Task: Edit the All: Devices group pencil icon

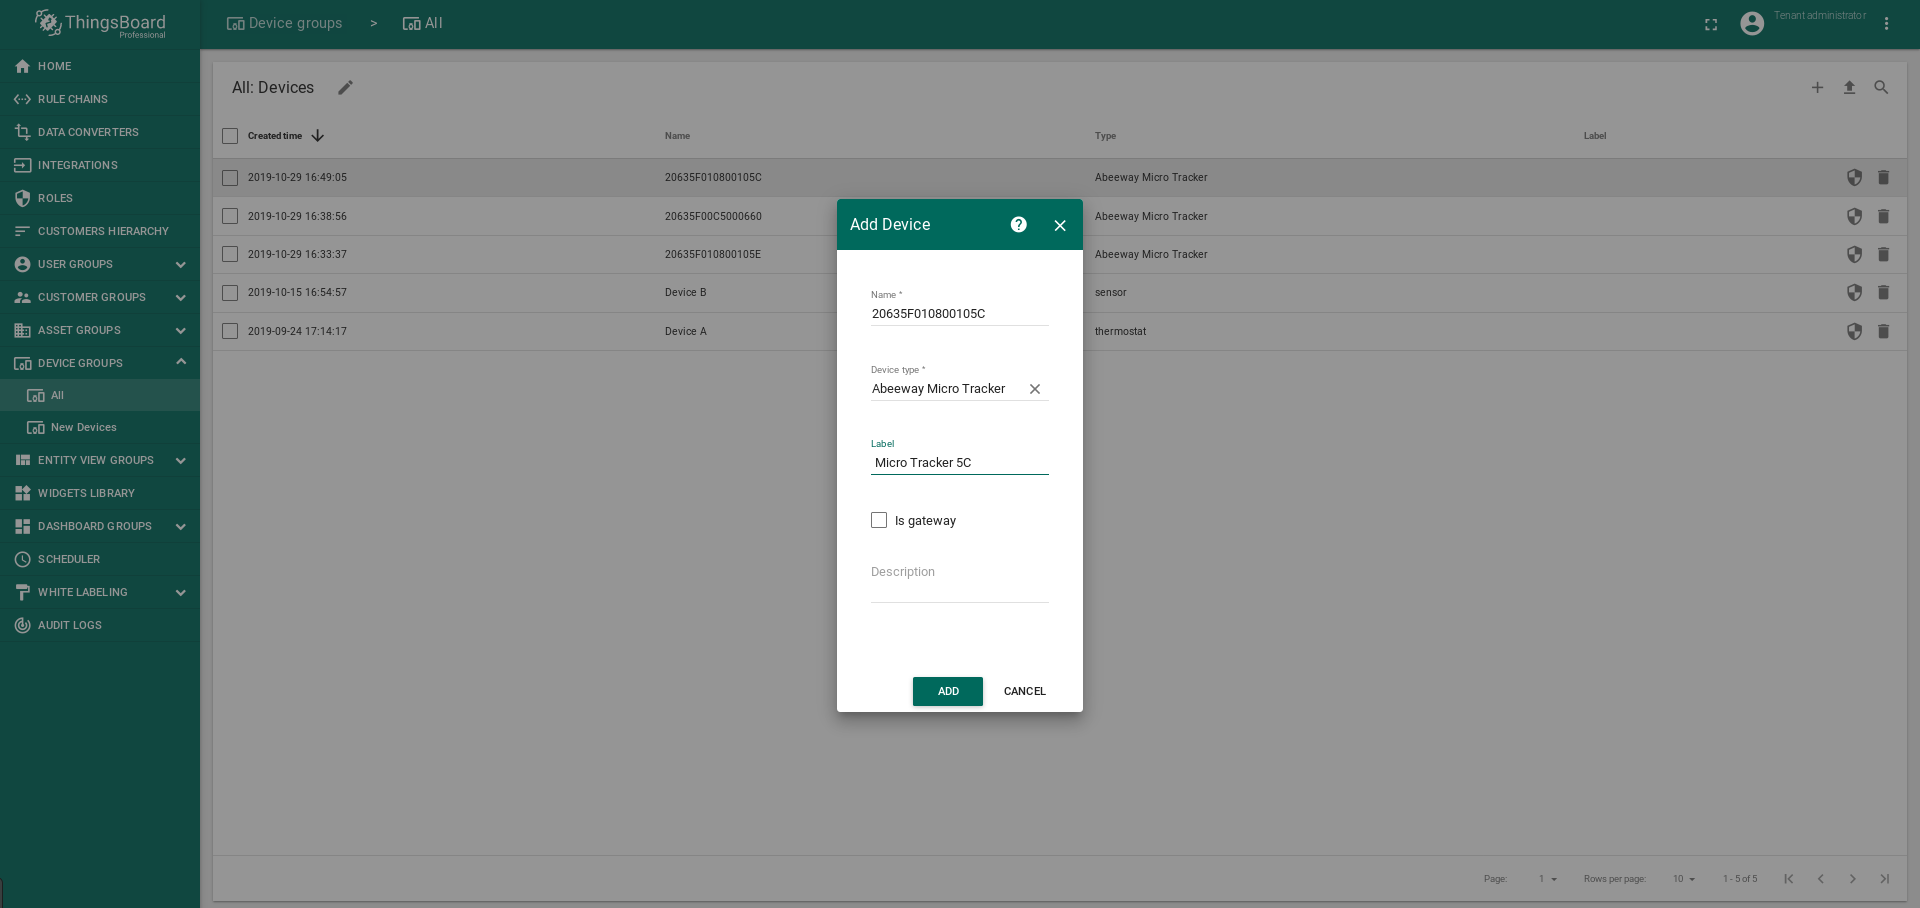Action: coord(345,88)
